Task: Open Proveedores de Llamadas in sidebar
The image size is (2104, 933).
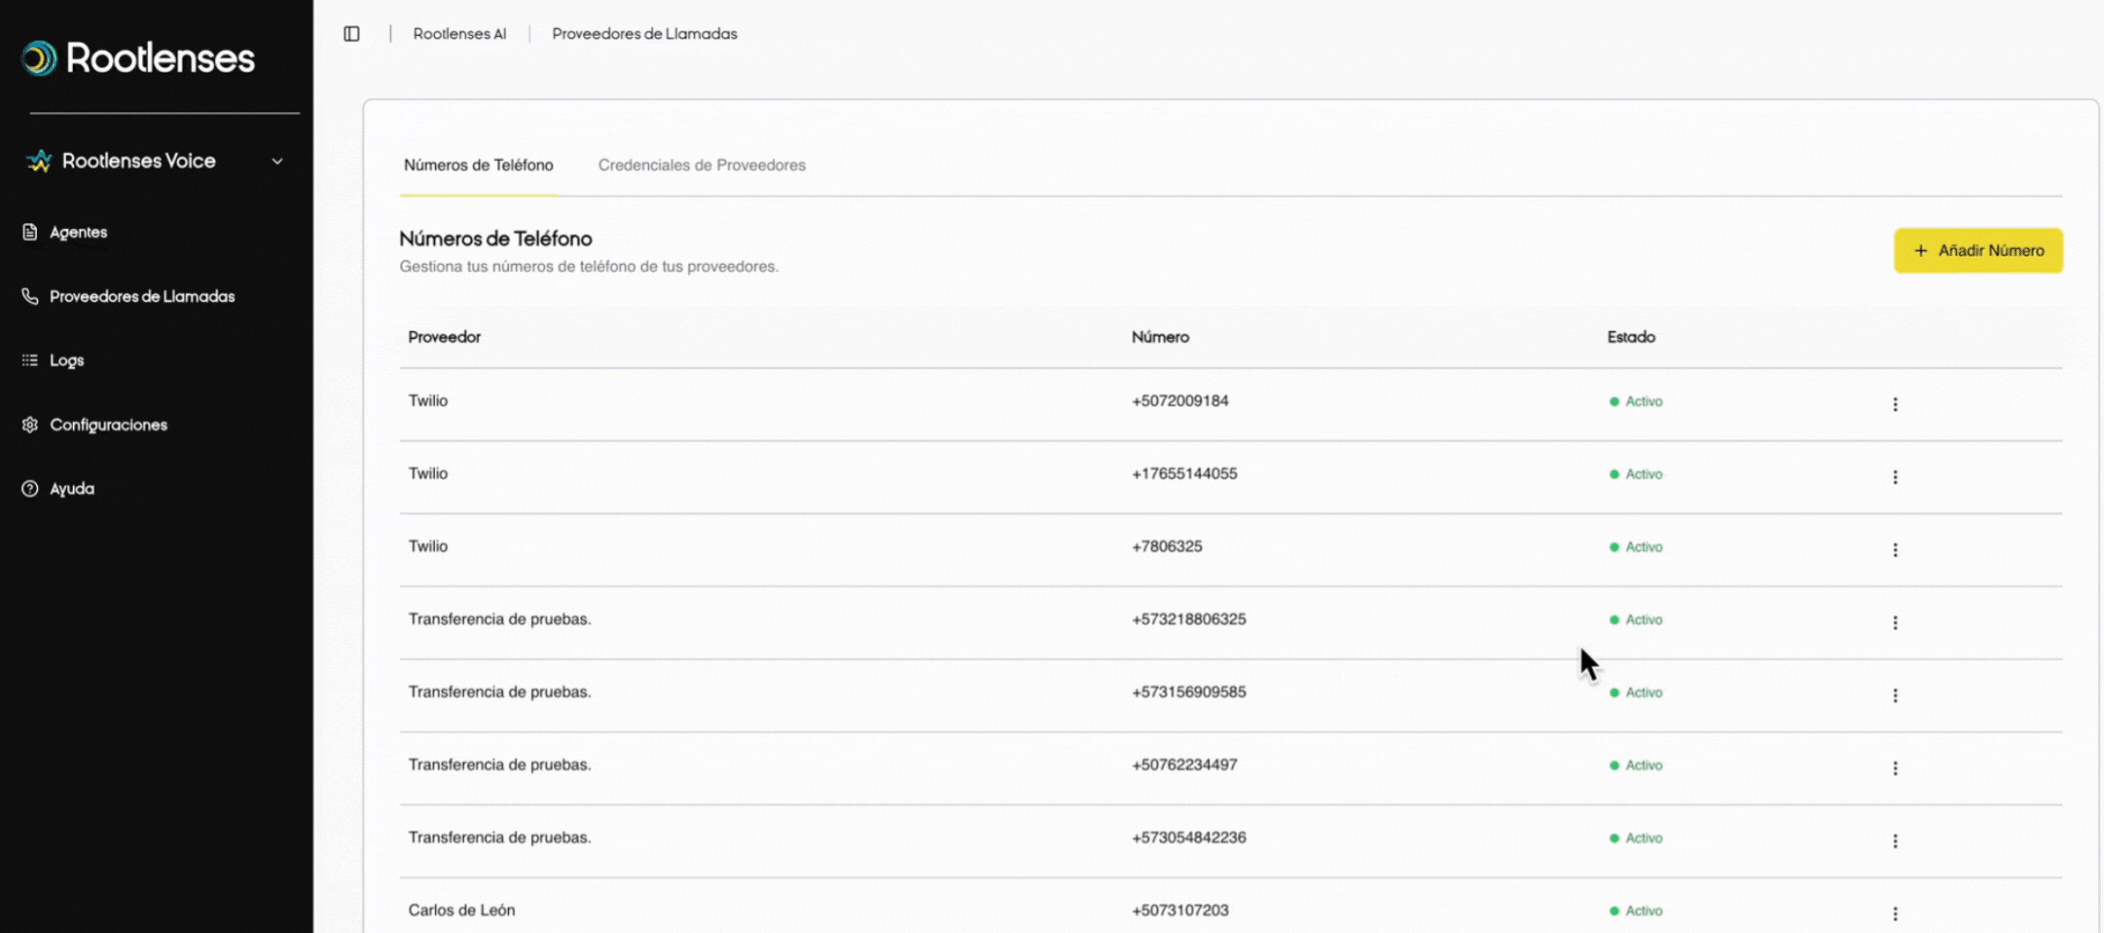Action: [x=141, y=296]
